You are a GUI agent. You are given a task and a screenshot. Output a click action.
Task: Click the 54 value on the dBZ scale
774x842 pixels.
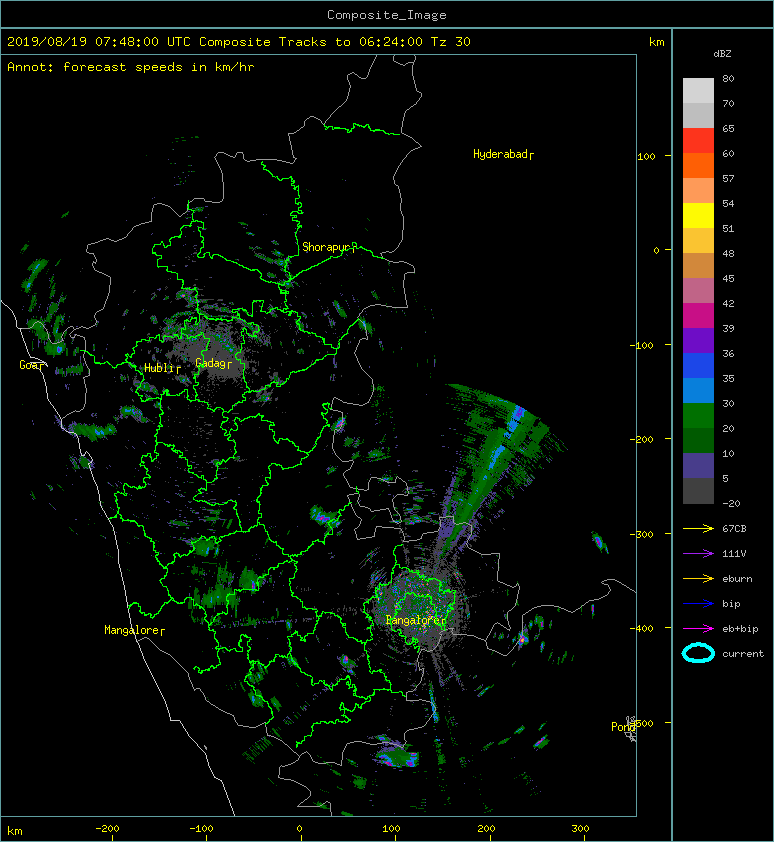point(728,204)
